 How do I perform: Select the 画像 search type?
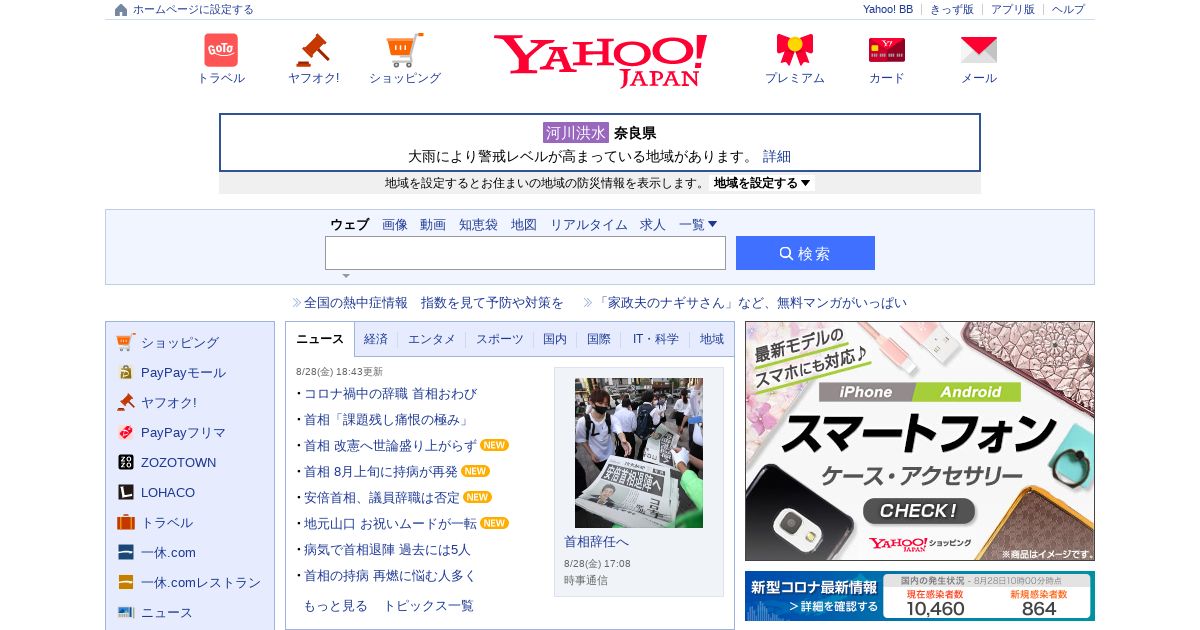(395, 225)
